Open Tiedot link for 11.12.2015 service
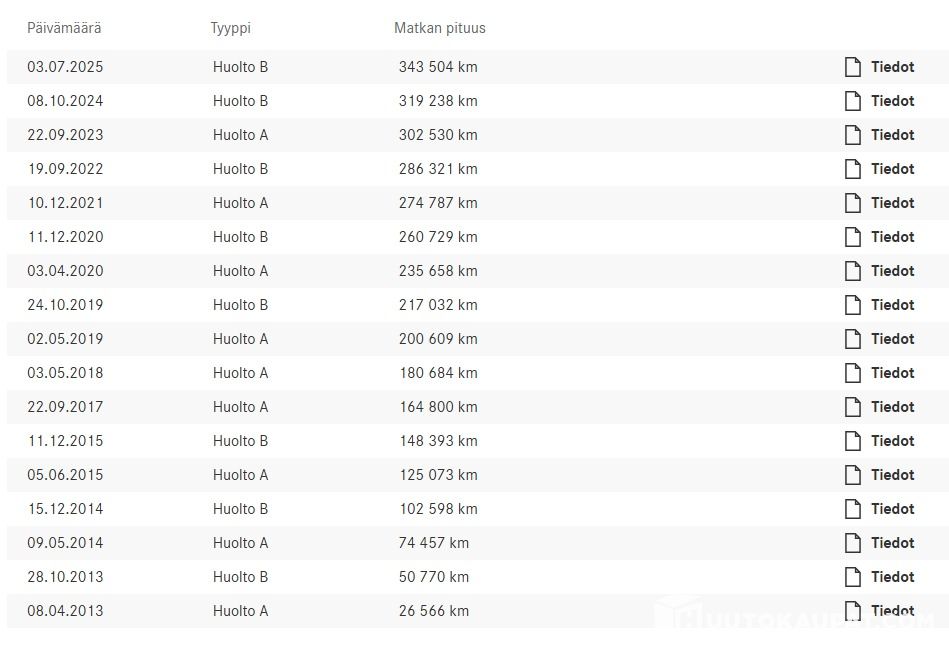Screen dimensions: 949x650 tap(892, 441)
